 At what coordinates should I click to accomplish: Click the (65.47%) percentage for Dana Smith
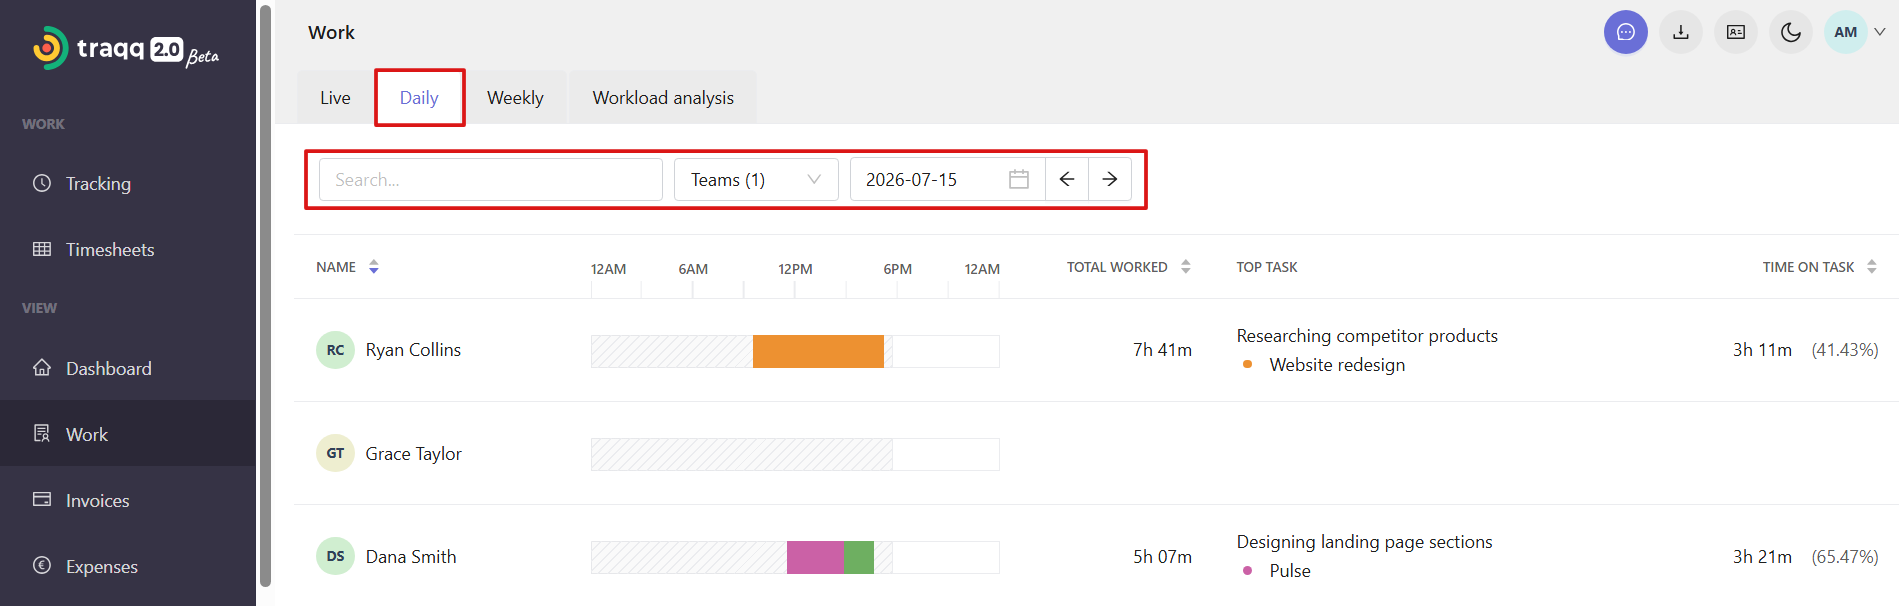(x=1845, y=557)
